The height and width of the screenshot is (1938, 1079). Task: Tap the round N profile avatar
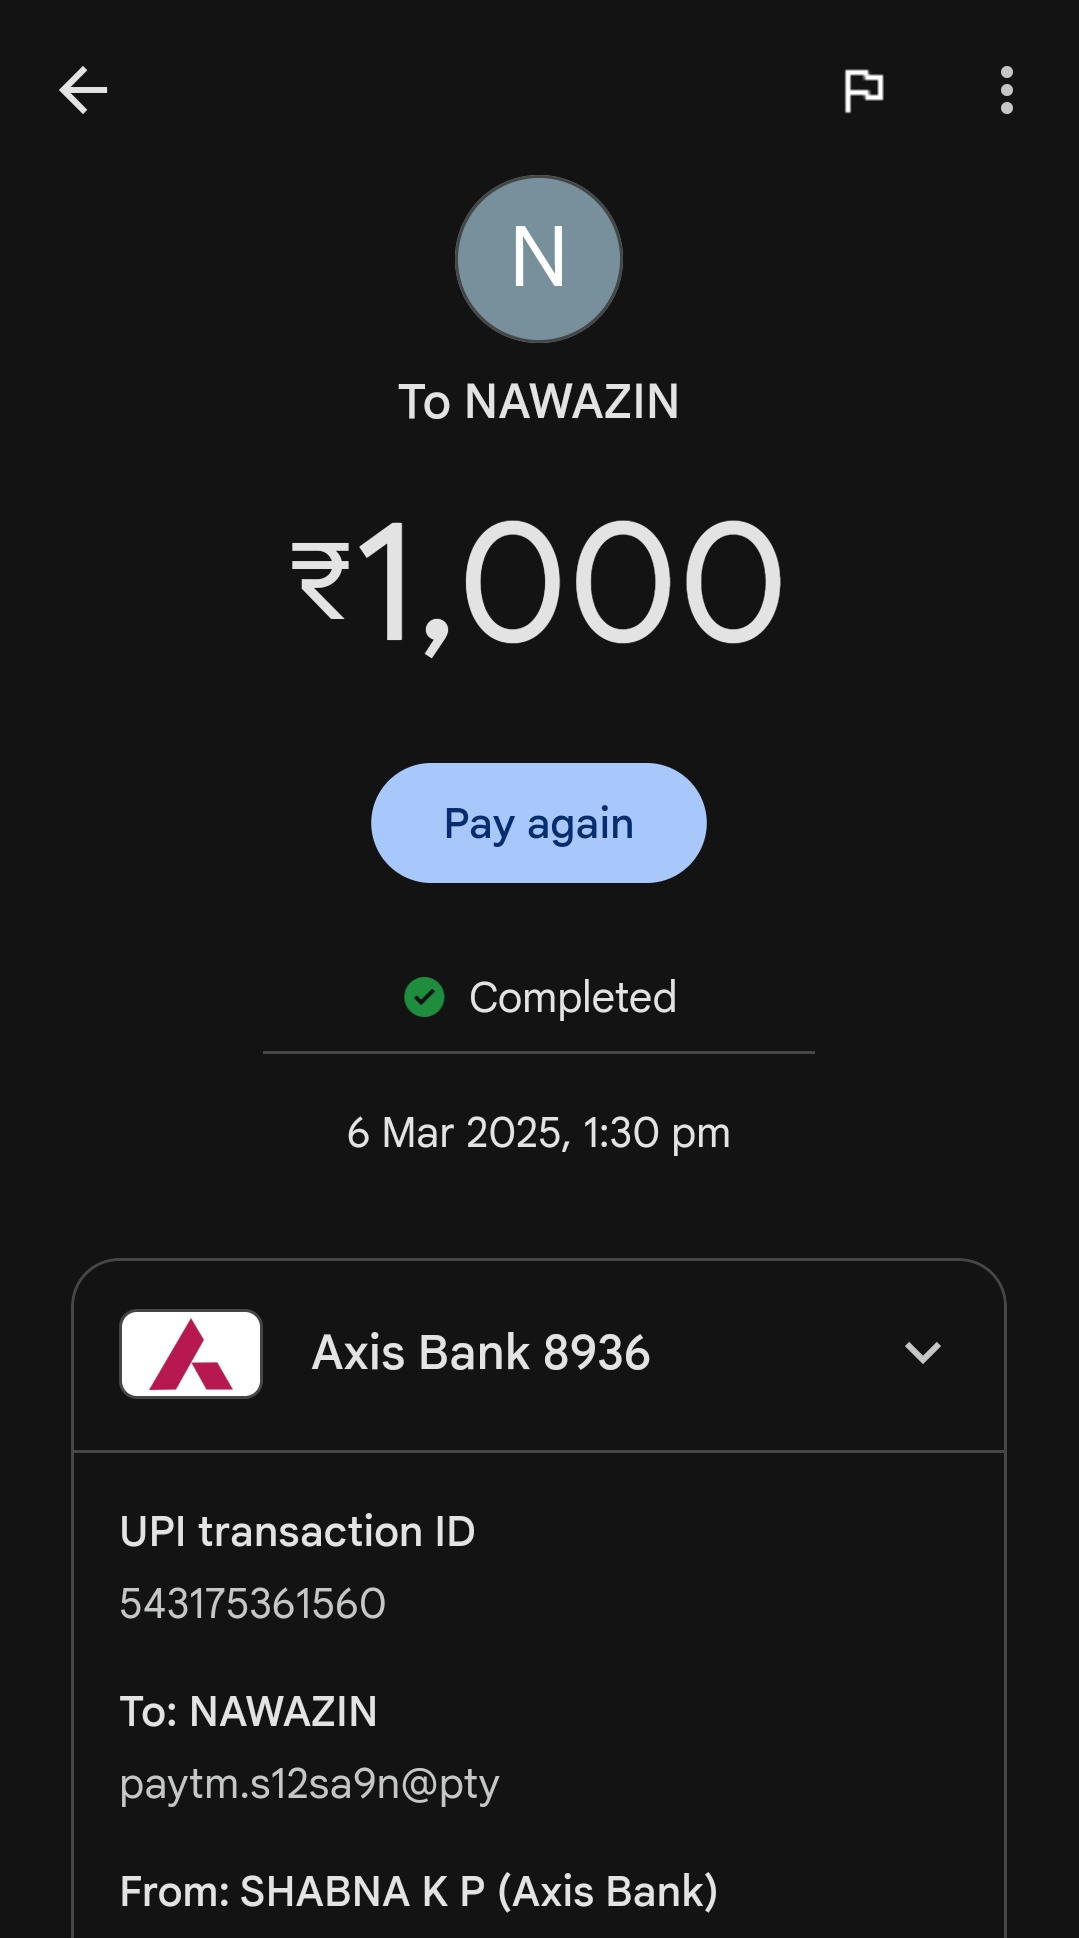point(539,259)
